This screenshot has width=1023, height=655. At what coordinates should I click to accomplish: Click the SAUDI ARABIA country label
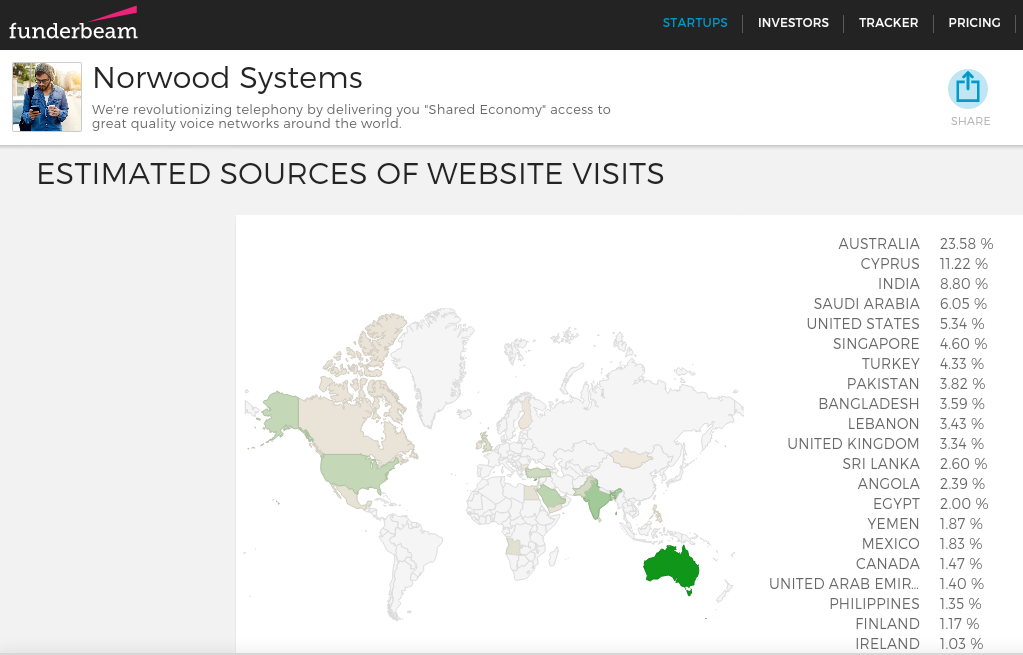click(866, 304)
